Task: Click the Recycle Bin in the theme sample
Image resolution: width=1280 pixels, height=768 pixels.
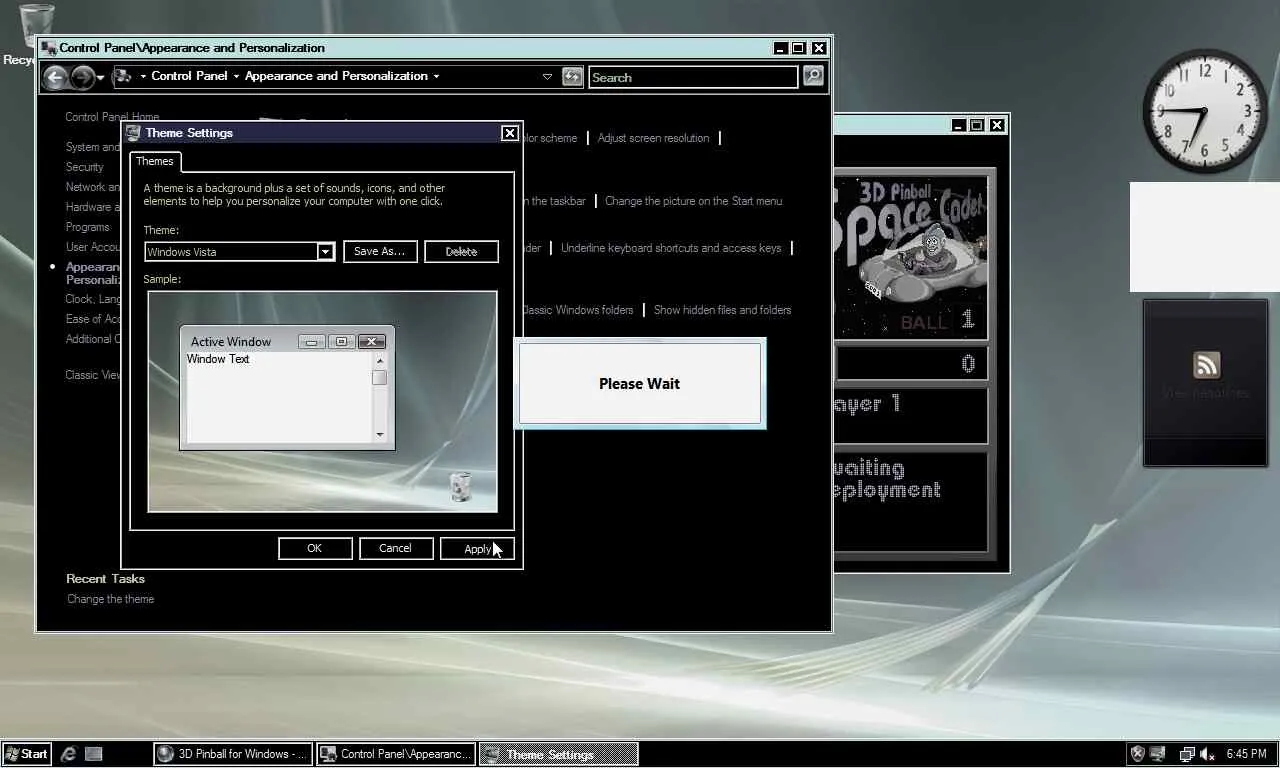Action: (x=460, y=487)
